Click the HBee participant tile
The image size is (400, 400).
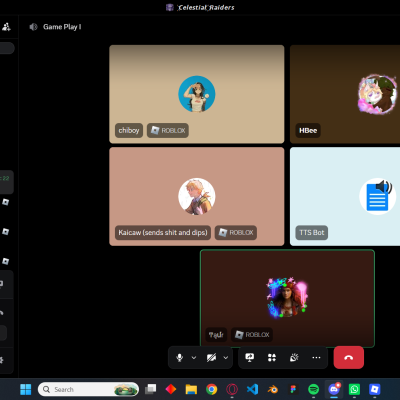point(345,94)
